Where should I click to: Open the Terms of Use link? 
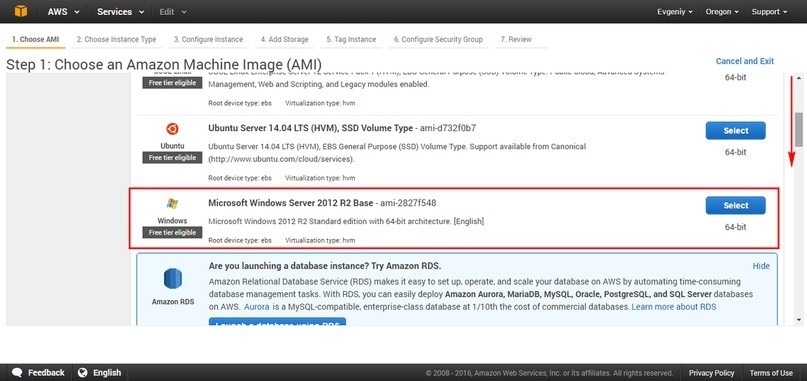(x=771, y=373)
